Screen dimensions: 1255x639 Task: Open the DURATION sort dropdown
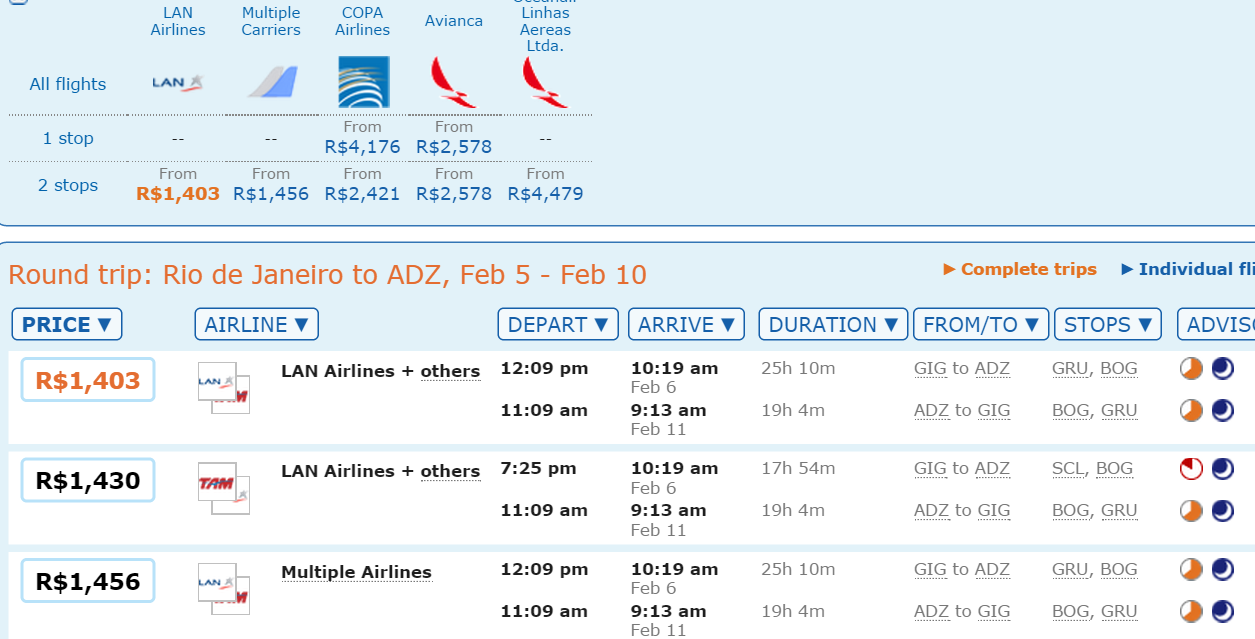pyautogui.click(x=833, y=325)
